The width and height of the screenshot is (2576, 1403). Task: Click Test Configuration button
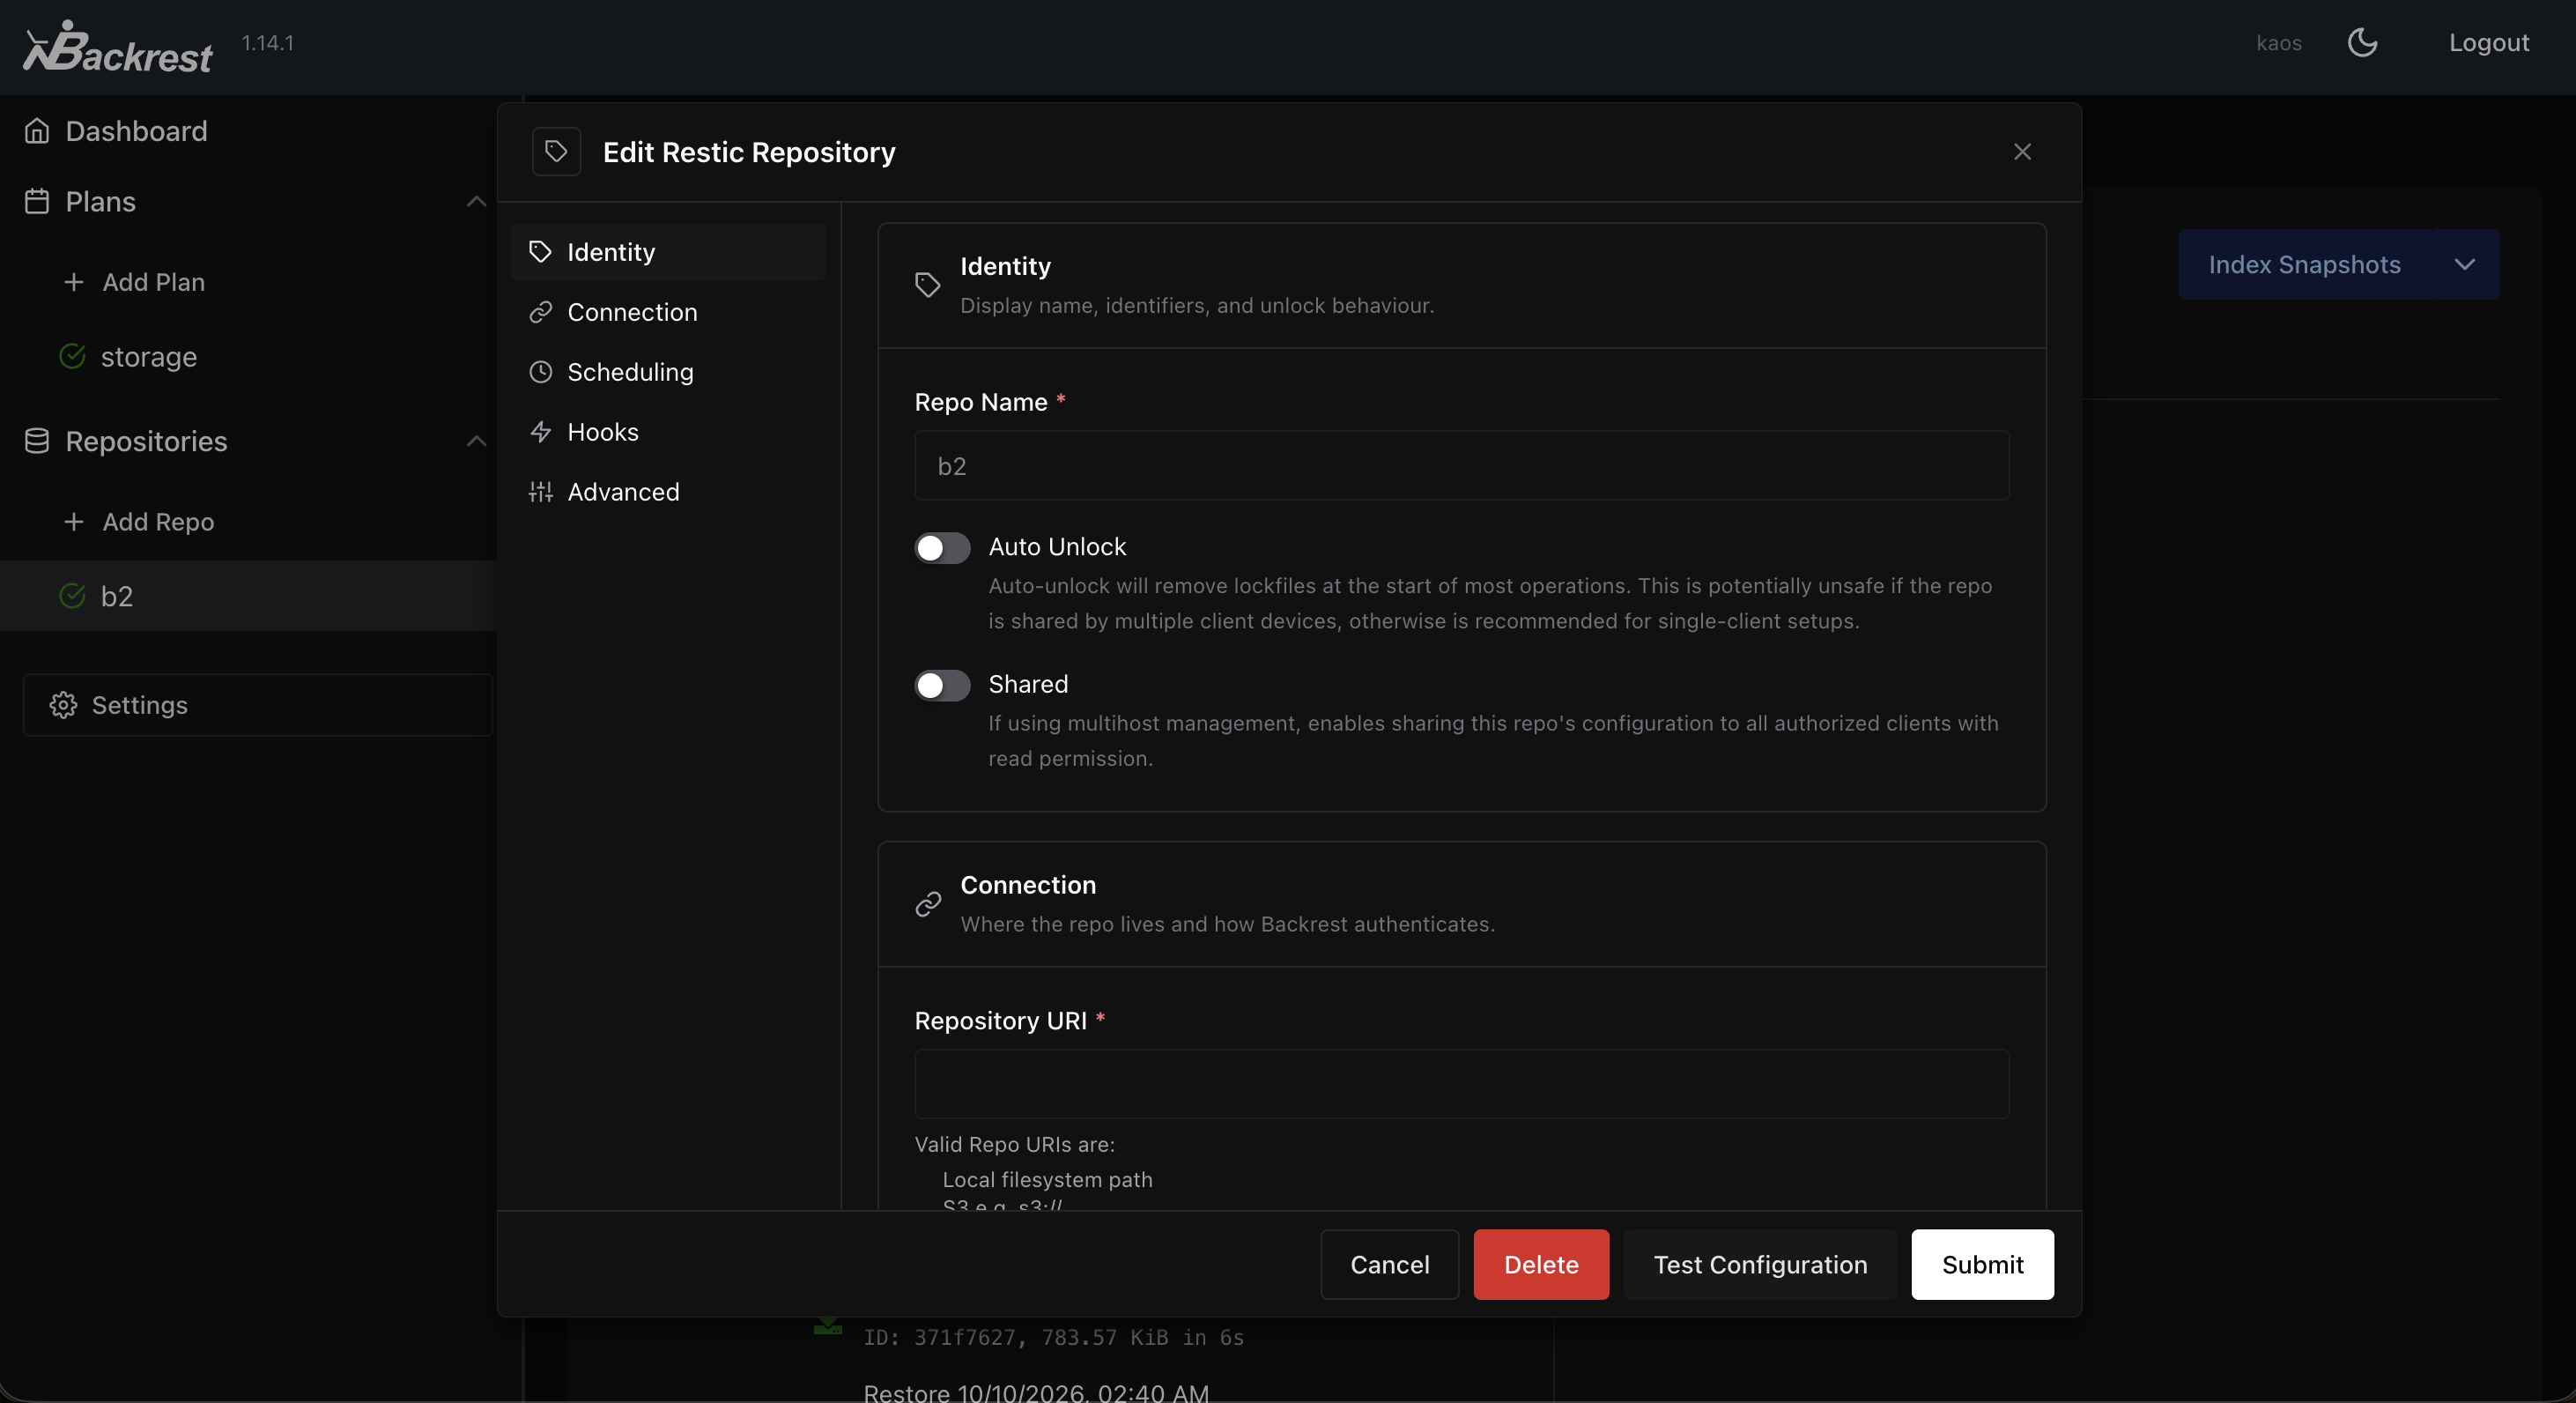[x=1760, y=1265]
